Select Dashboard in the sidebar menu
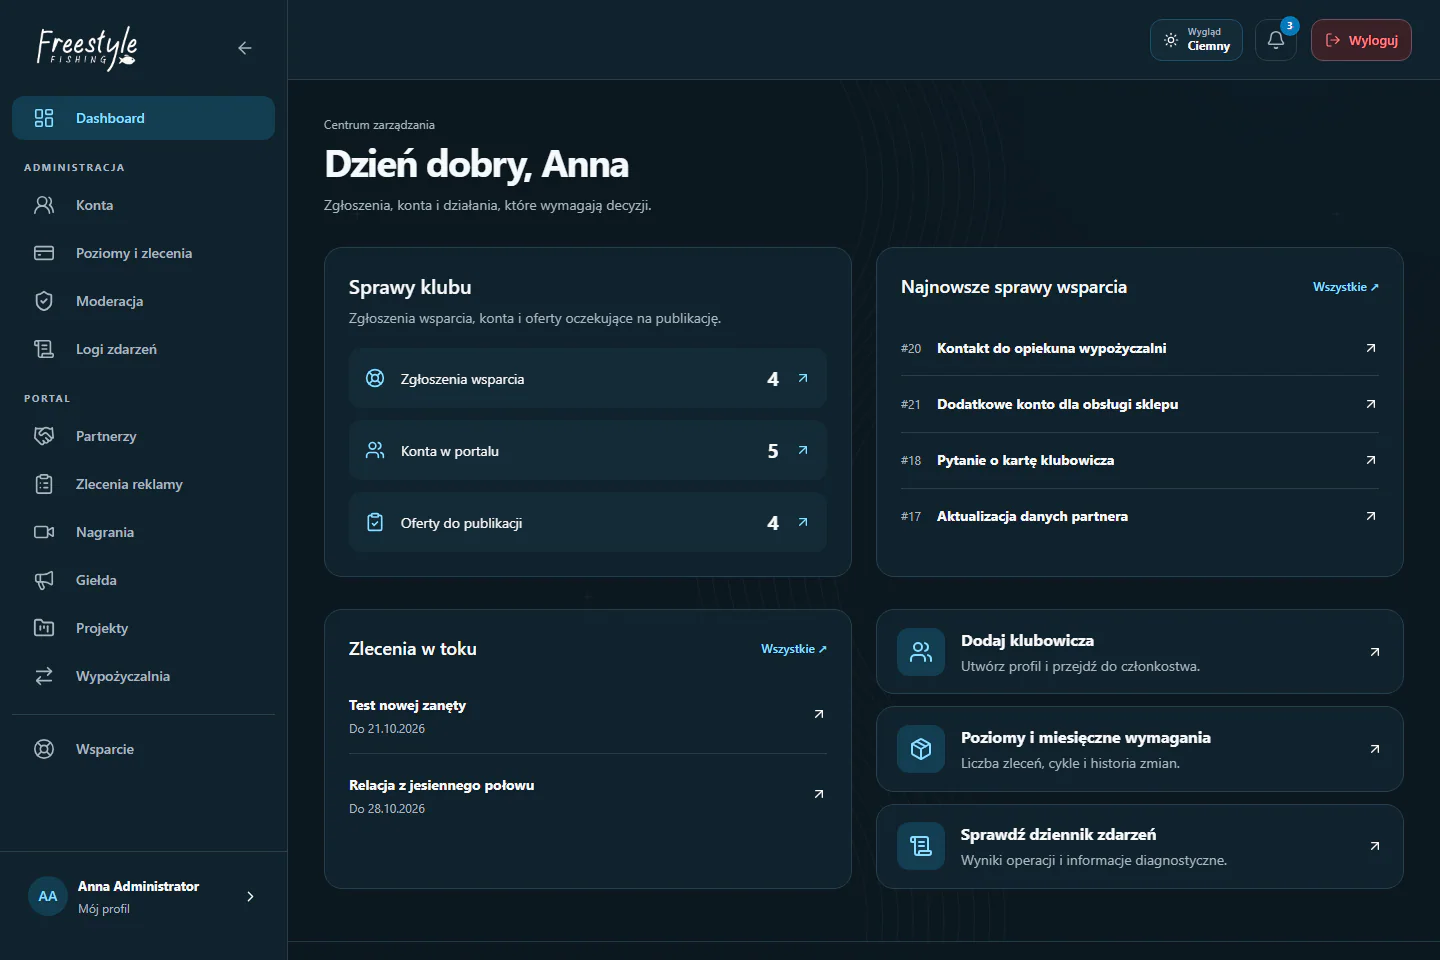The height and width of the screenshot is (960, 1440). [x=143, y=118]
